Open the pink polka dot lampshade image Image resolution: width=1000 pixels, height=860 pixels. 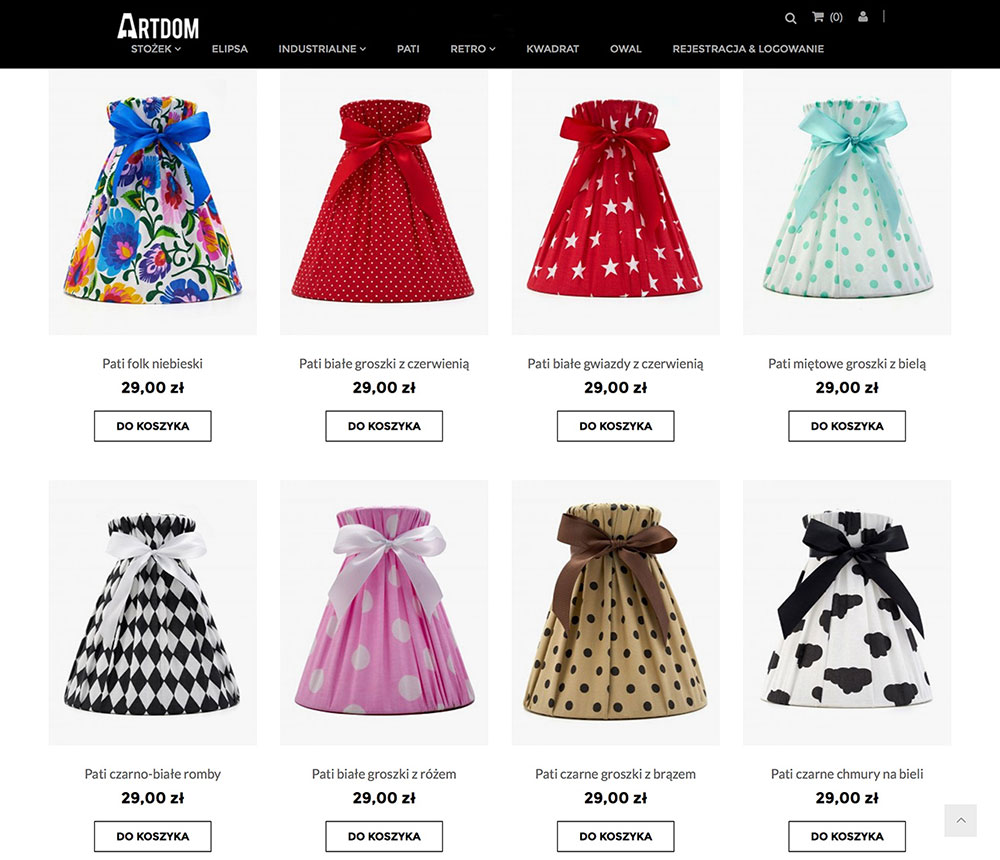[x=384, y=612]
